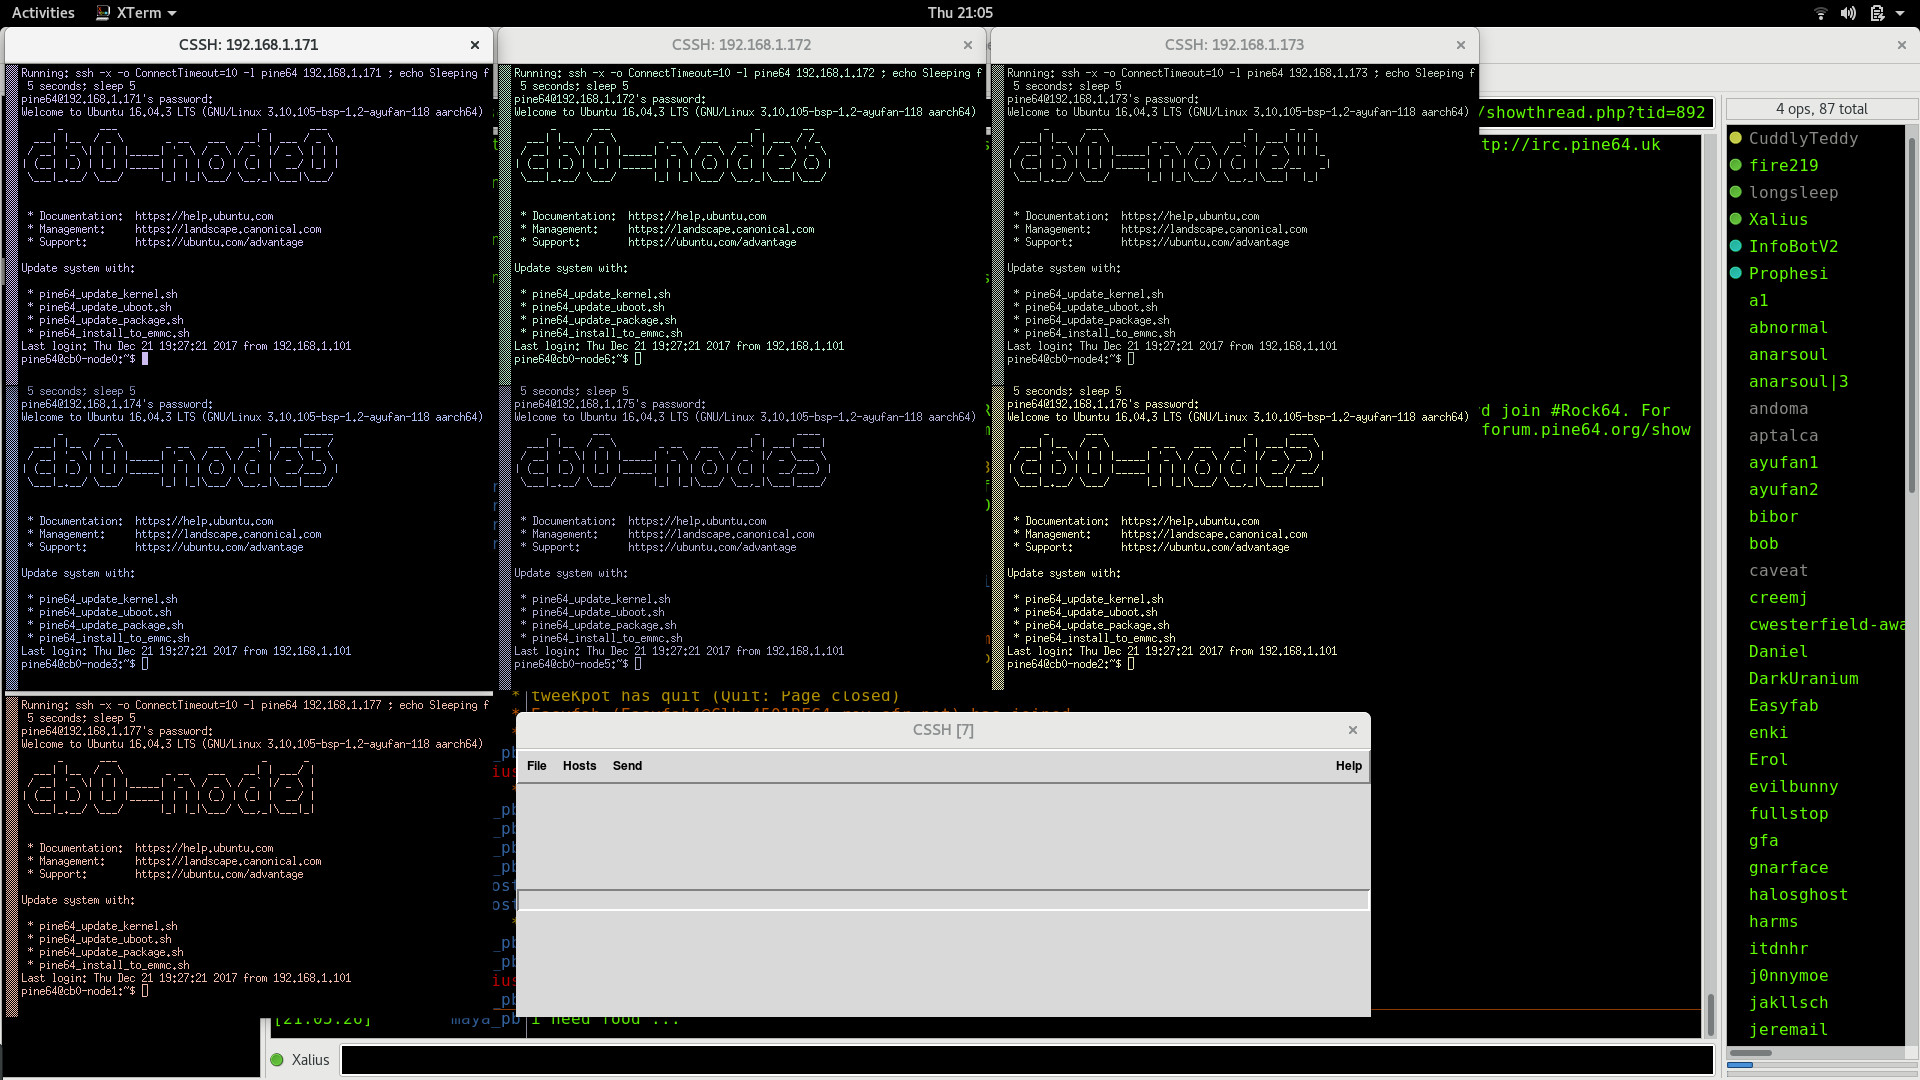The width and height of the screenshot is (1920, 1080).
Task: Open the File menu in CSSH window
Action: pos(537,766)
